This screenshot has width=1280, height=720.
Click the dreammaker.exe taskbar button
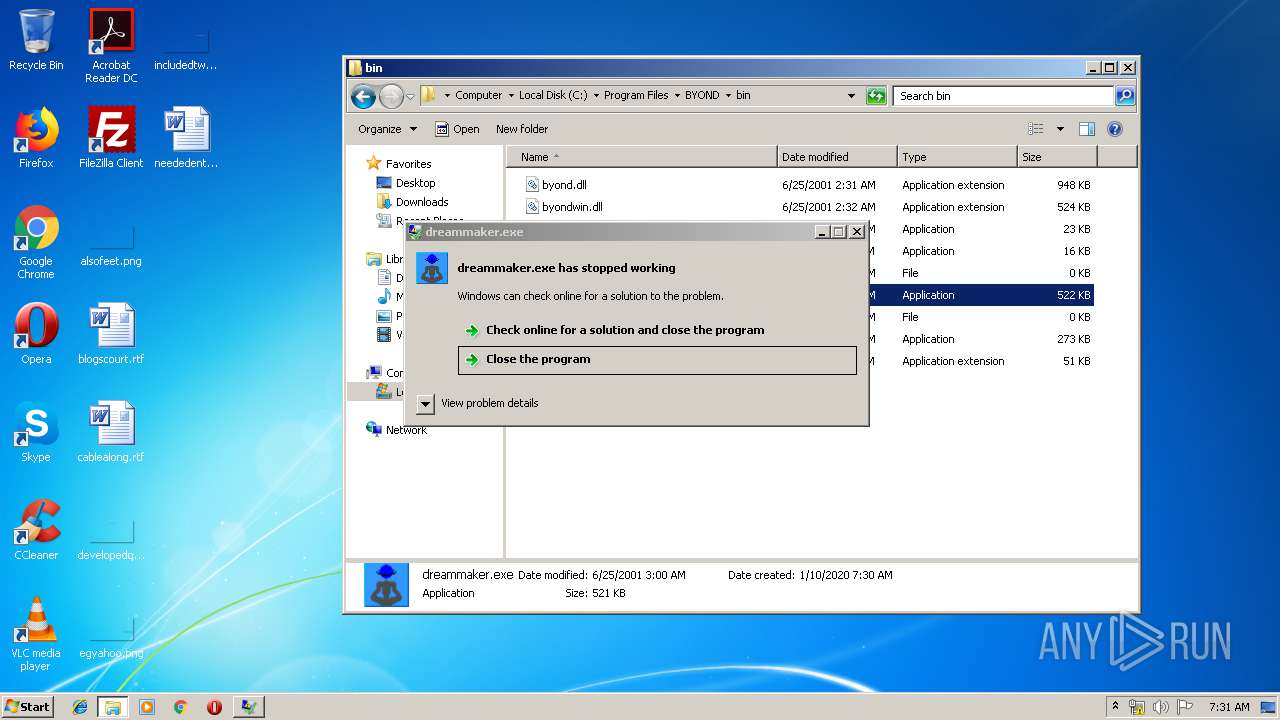248,707
